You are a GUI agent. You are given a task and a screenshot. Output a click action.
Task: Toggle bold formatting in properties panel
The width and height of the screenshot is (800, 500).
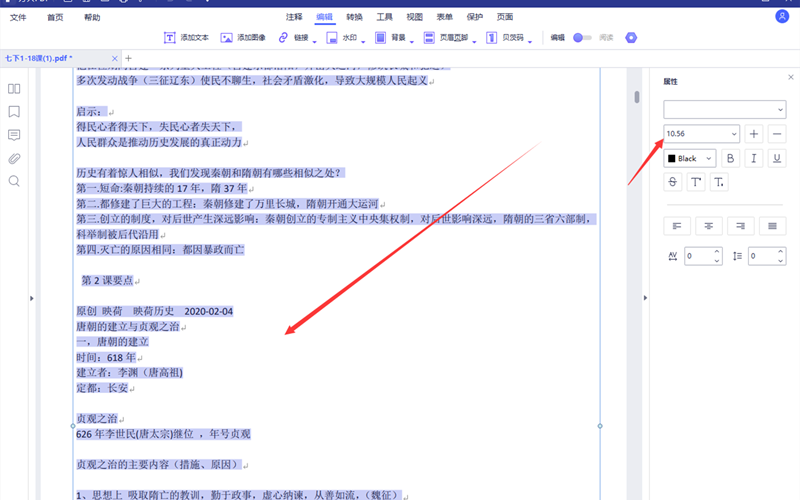730,158
